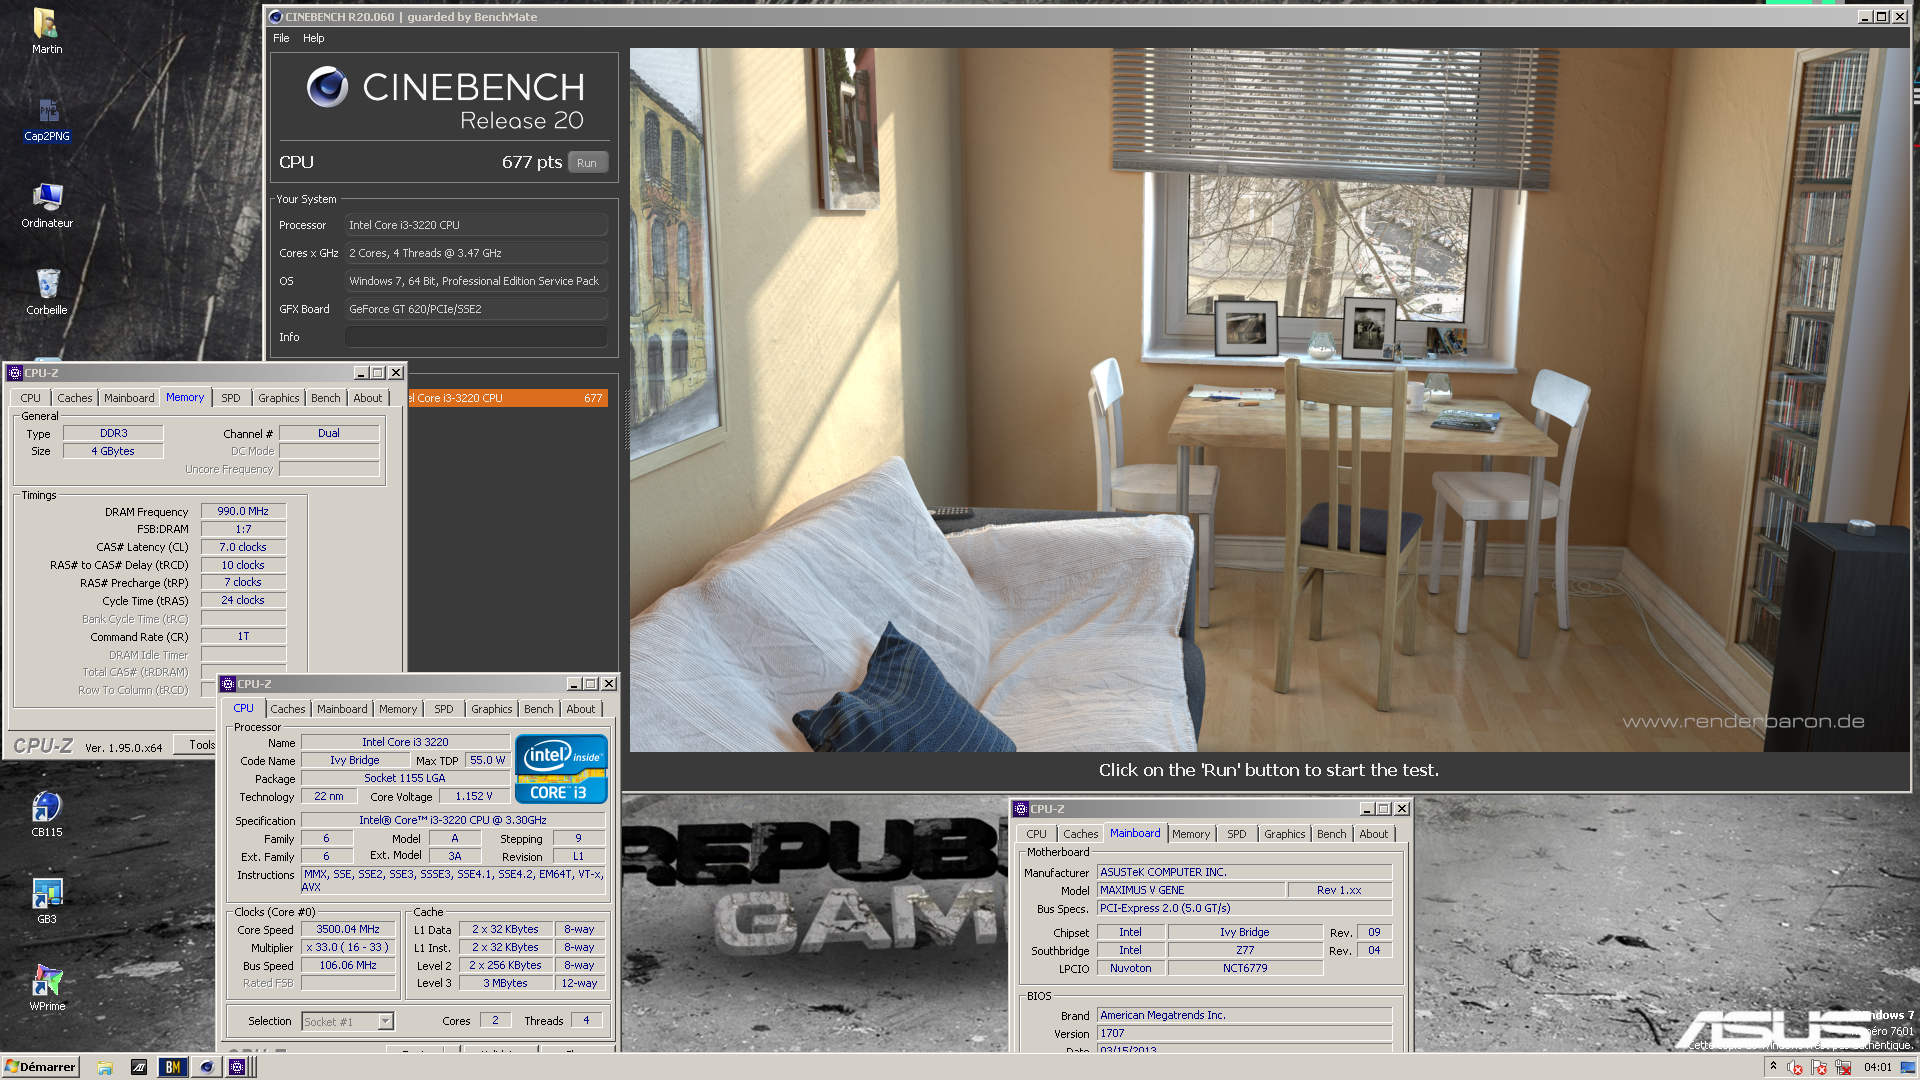The image size is (1920, 1080).
Task: Select the Cap2PNG desktop icon
Action: point(47,119)
